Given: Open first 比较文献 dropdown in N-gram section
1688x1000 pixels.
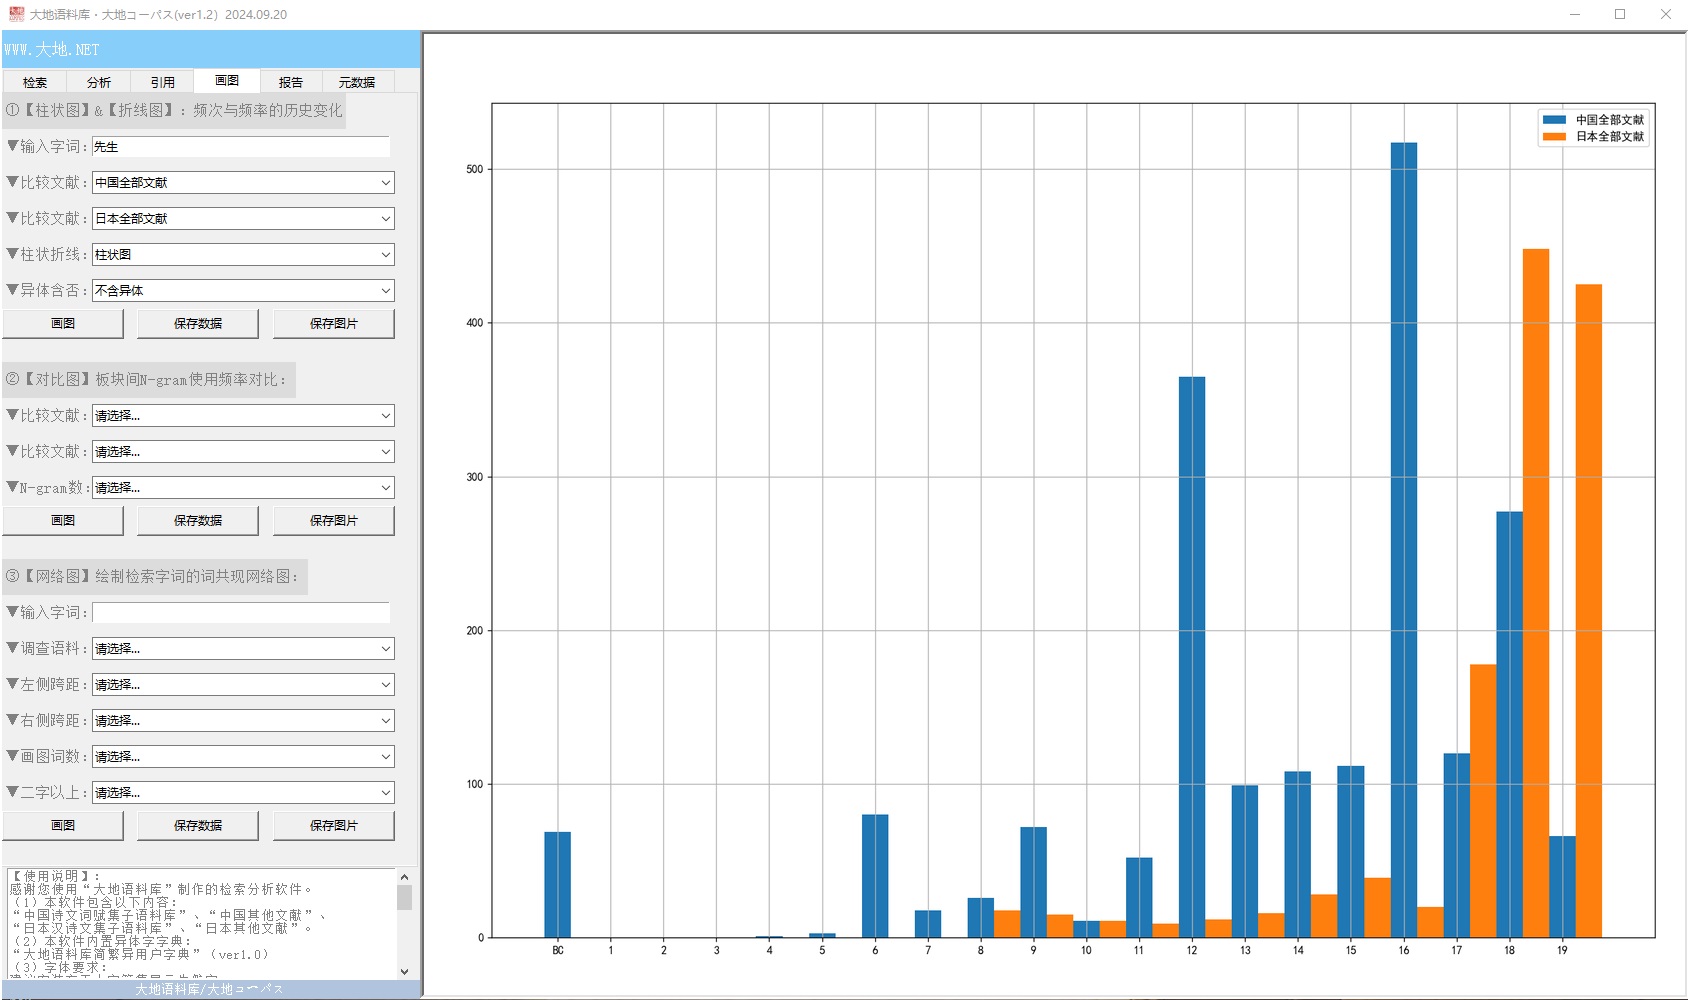Looking at the screenshot, I should (x=243, y=415).
